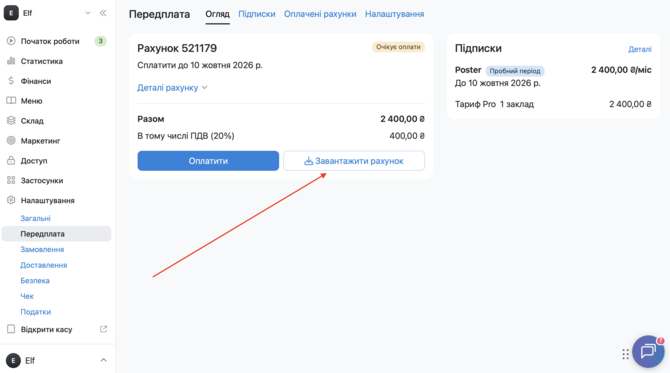Click the Меню book icon

(x=11, y=101)
